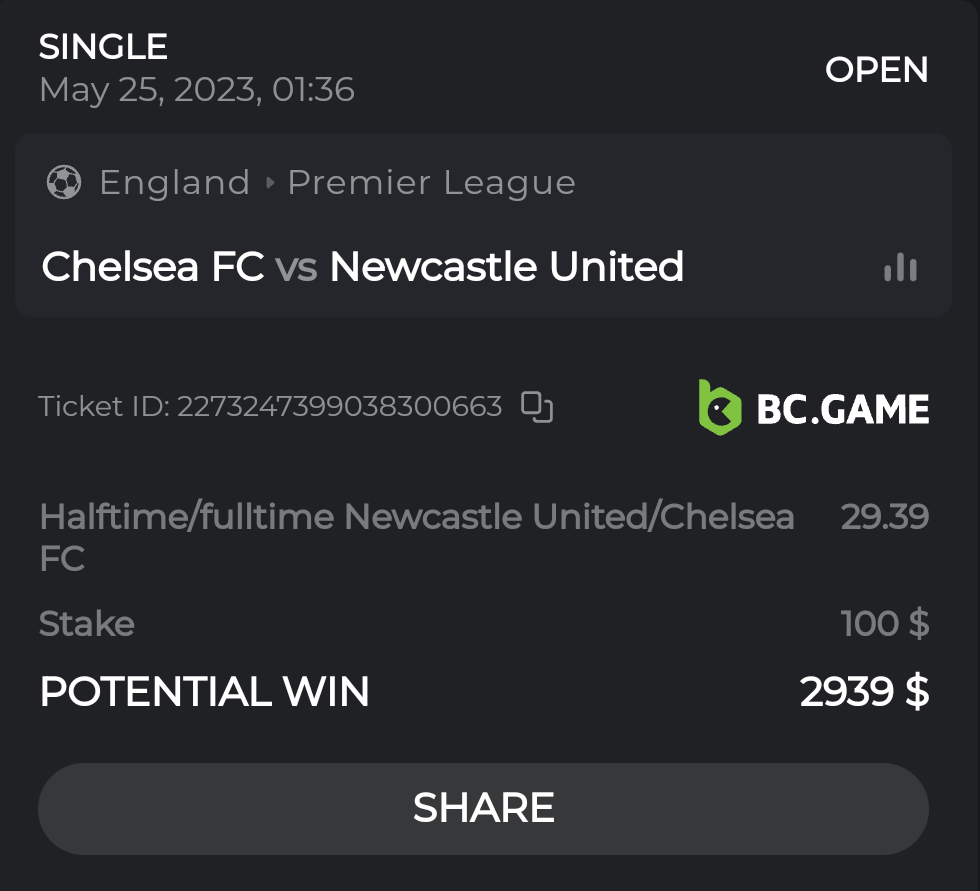Click the 29.39 odds value

click(x=884, y=517)
